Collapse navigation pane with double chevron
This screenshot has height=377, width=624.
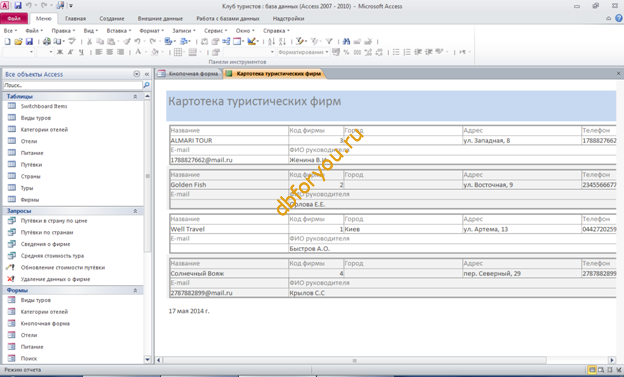tap(147, 74)
